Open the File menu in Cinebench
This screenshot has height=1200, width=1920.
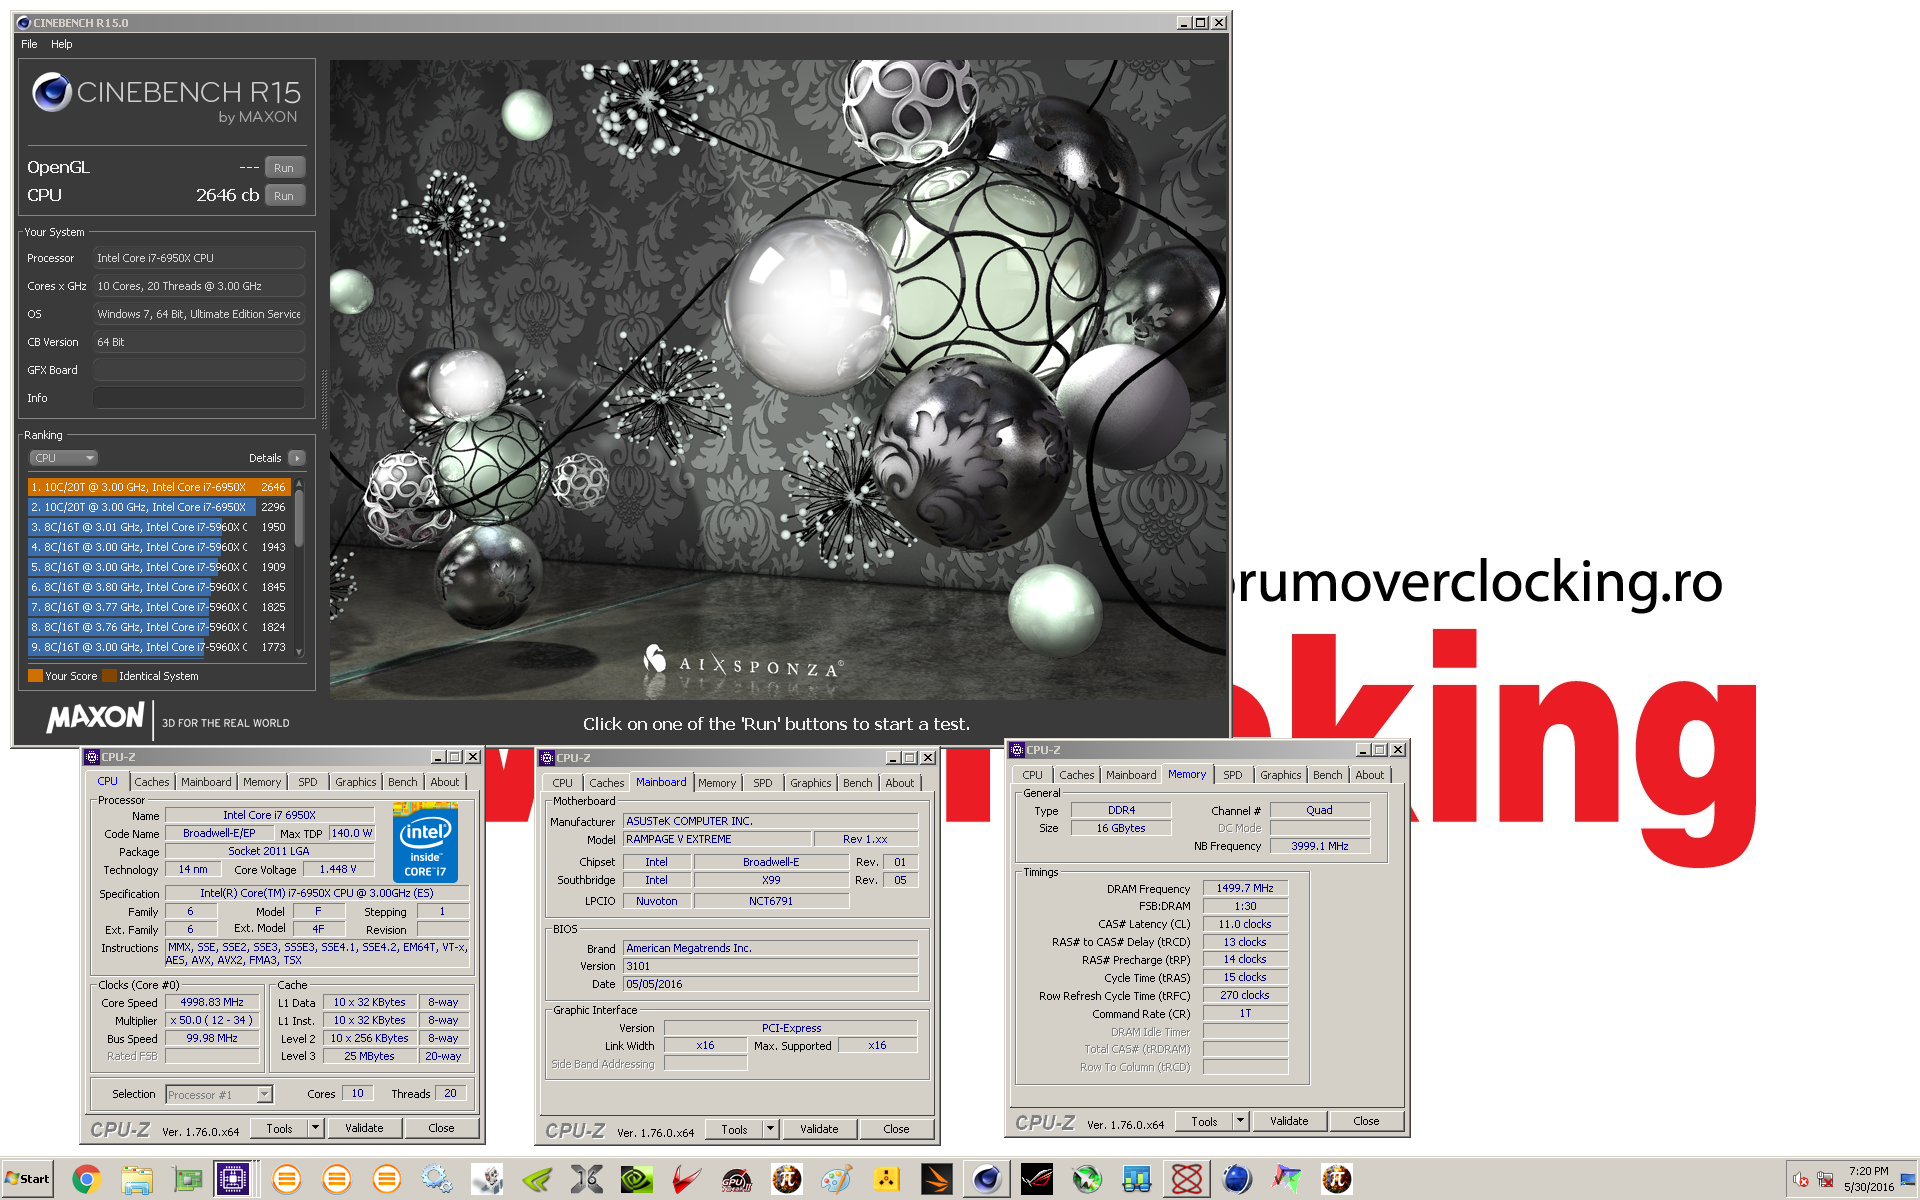click(29, 44)
